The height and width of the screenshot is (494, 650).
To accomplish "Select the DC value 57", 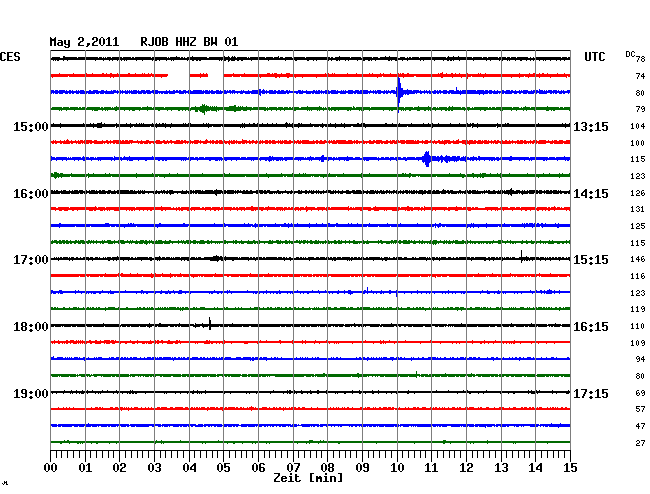I will 640,409.
